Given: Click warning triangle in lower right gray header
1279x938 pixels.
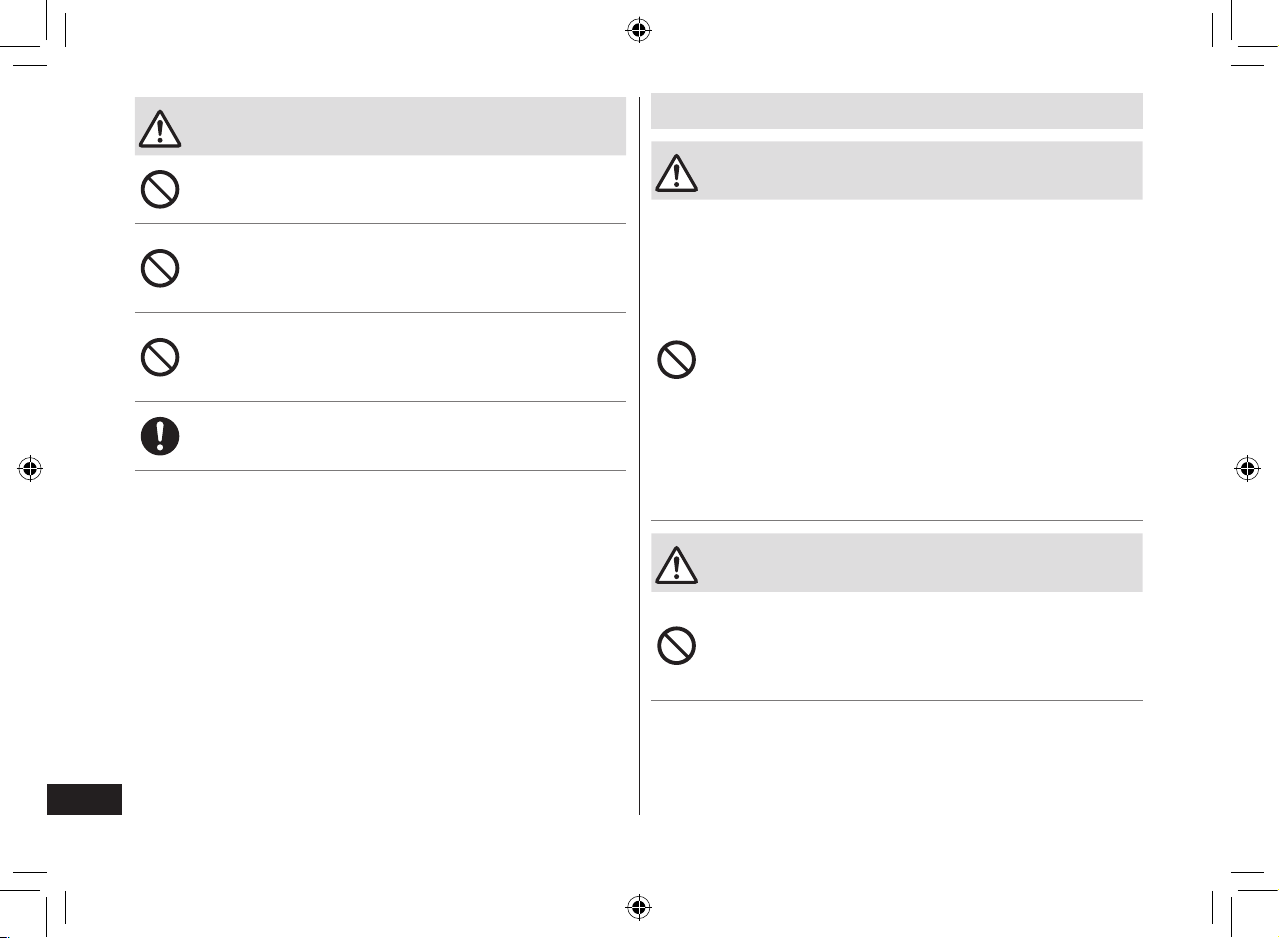Looking at the screenshot, I should (x=677, y=563).
